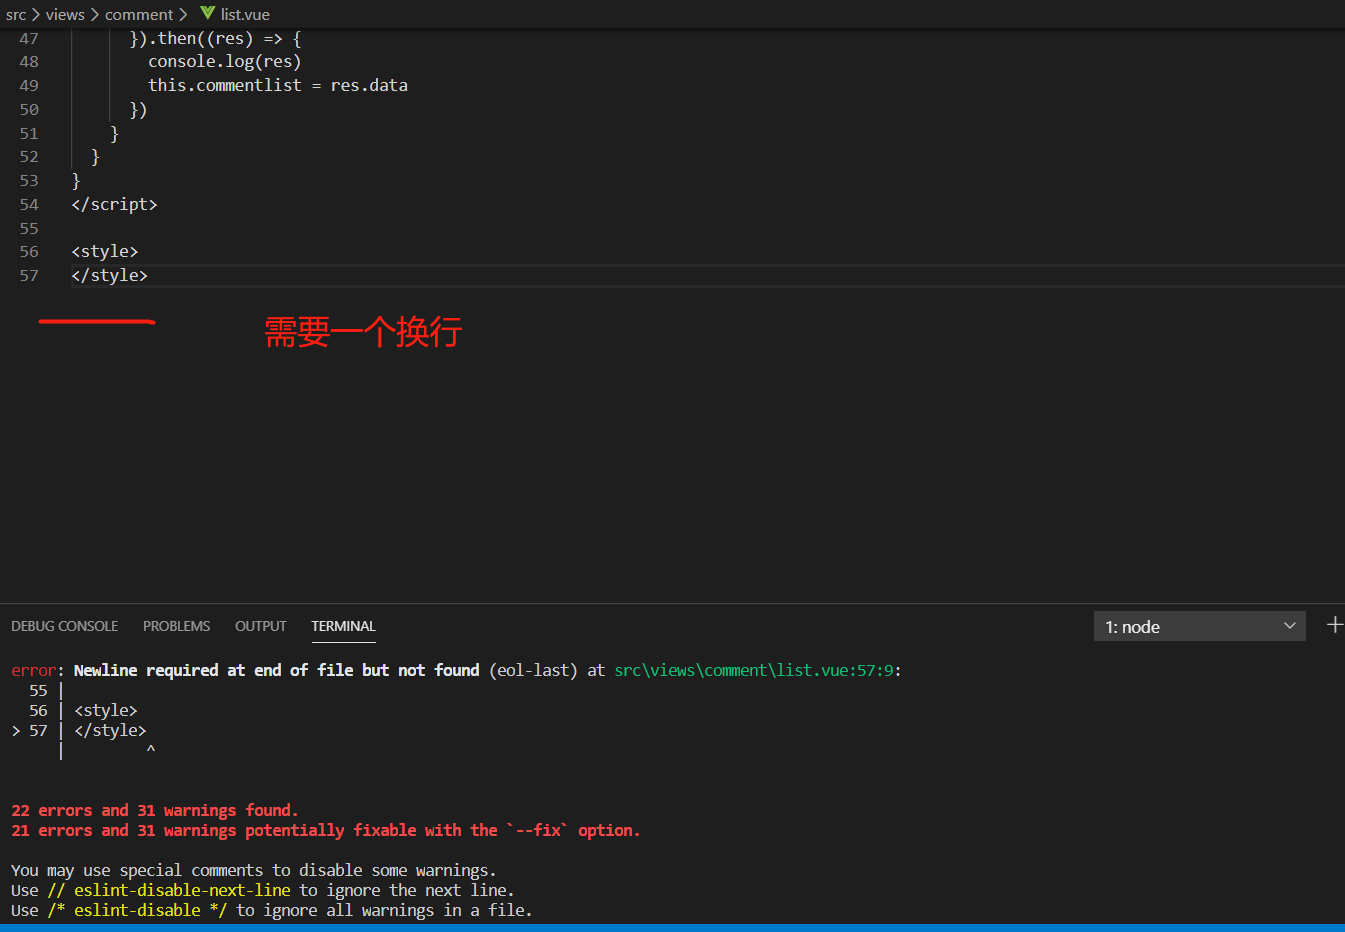Click the '--fix' option text in terminal

537,830
